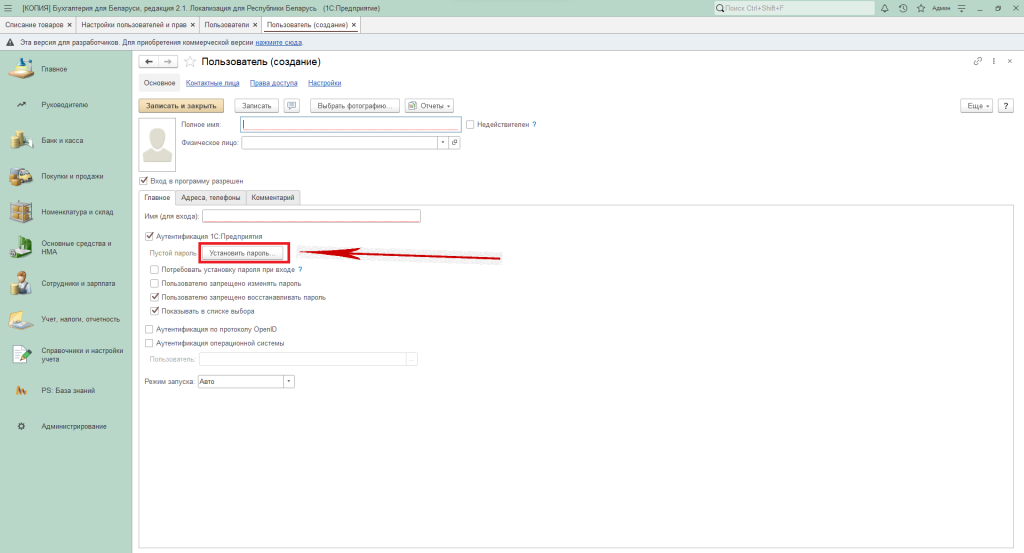Click the Имя (для входа) input field
This screenshot has width=1024, height=553.
[311, 216]
